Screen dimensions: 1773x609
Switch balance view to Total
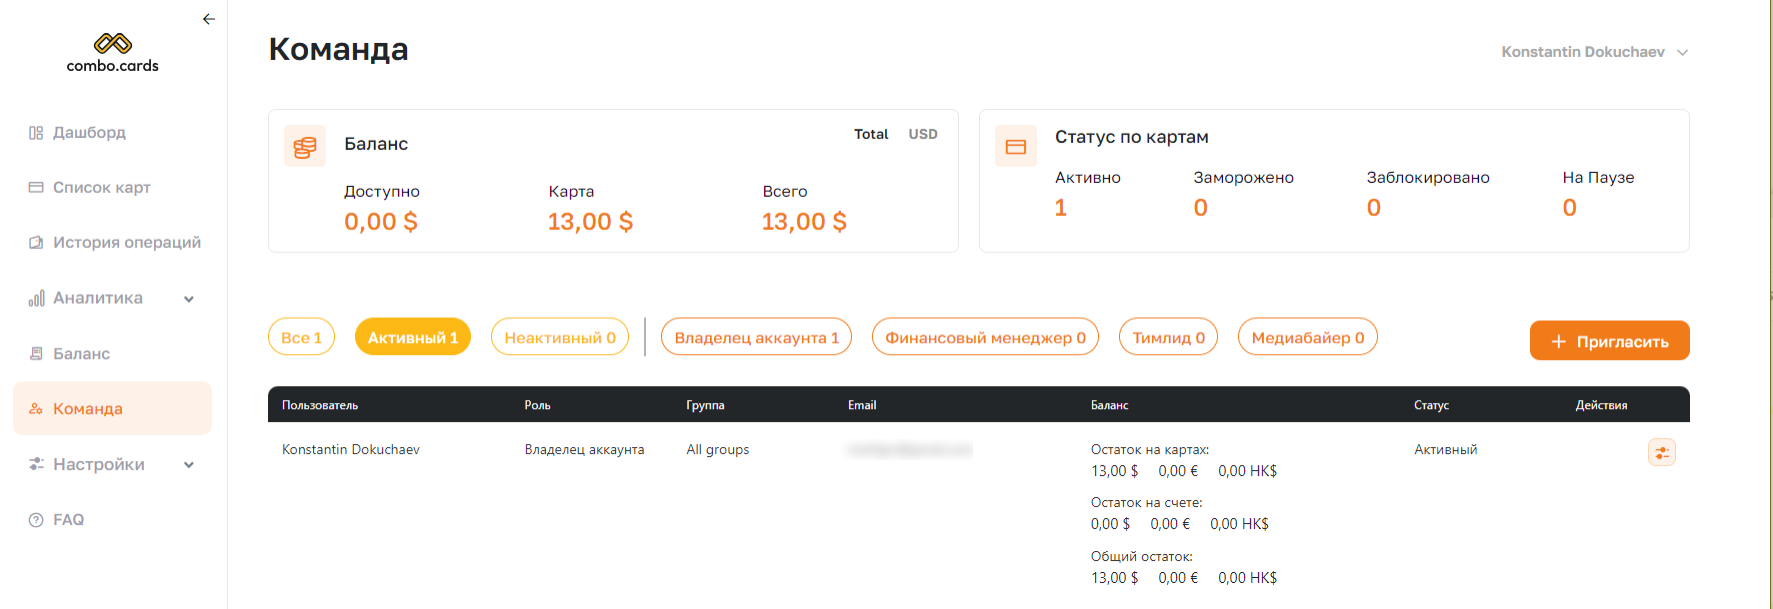pyautogui.click(x=871, y=134)
